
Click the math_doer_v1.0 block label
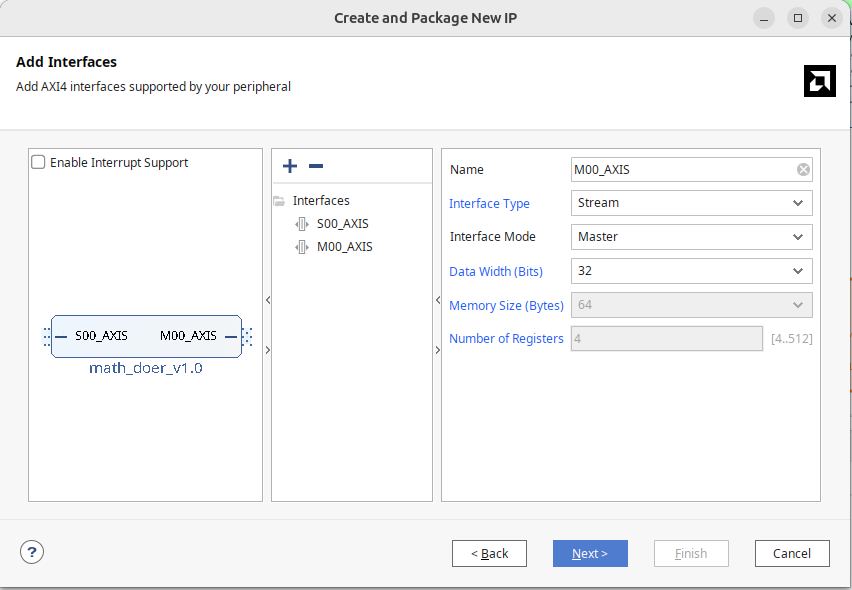146,368
